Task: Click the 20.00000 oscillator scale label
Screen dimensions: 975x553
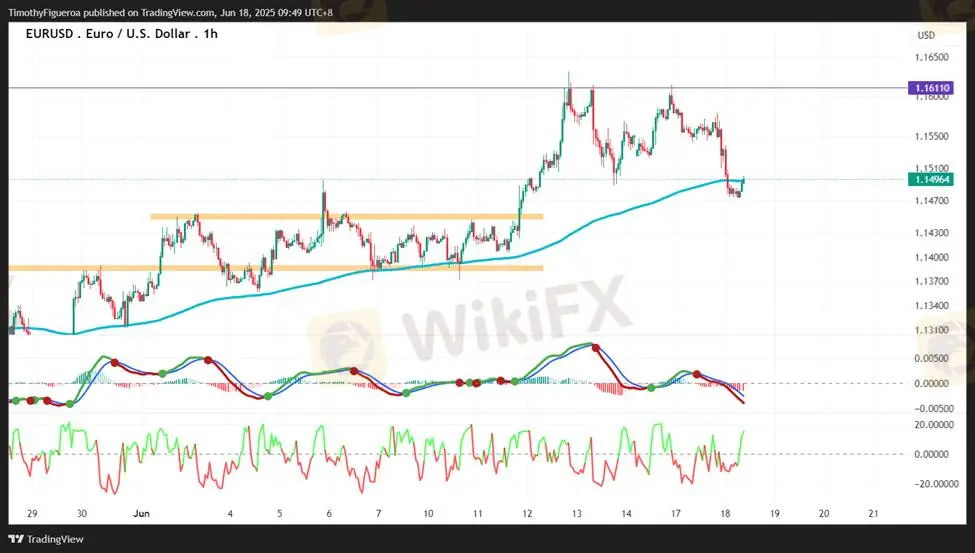Action: (x=936, y=425)
